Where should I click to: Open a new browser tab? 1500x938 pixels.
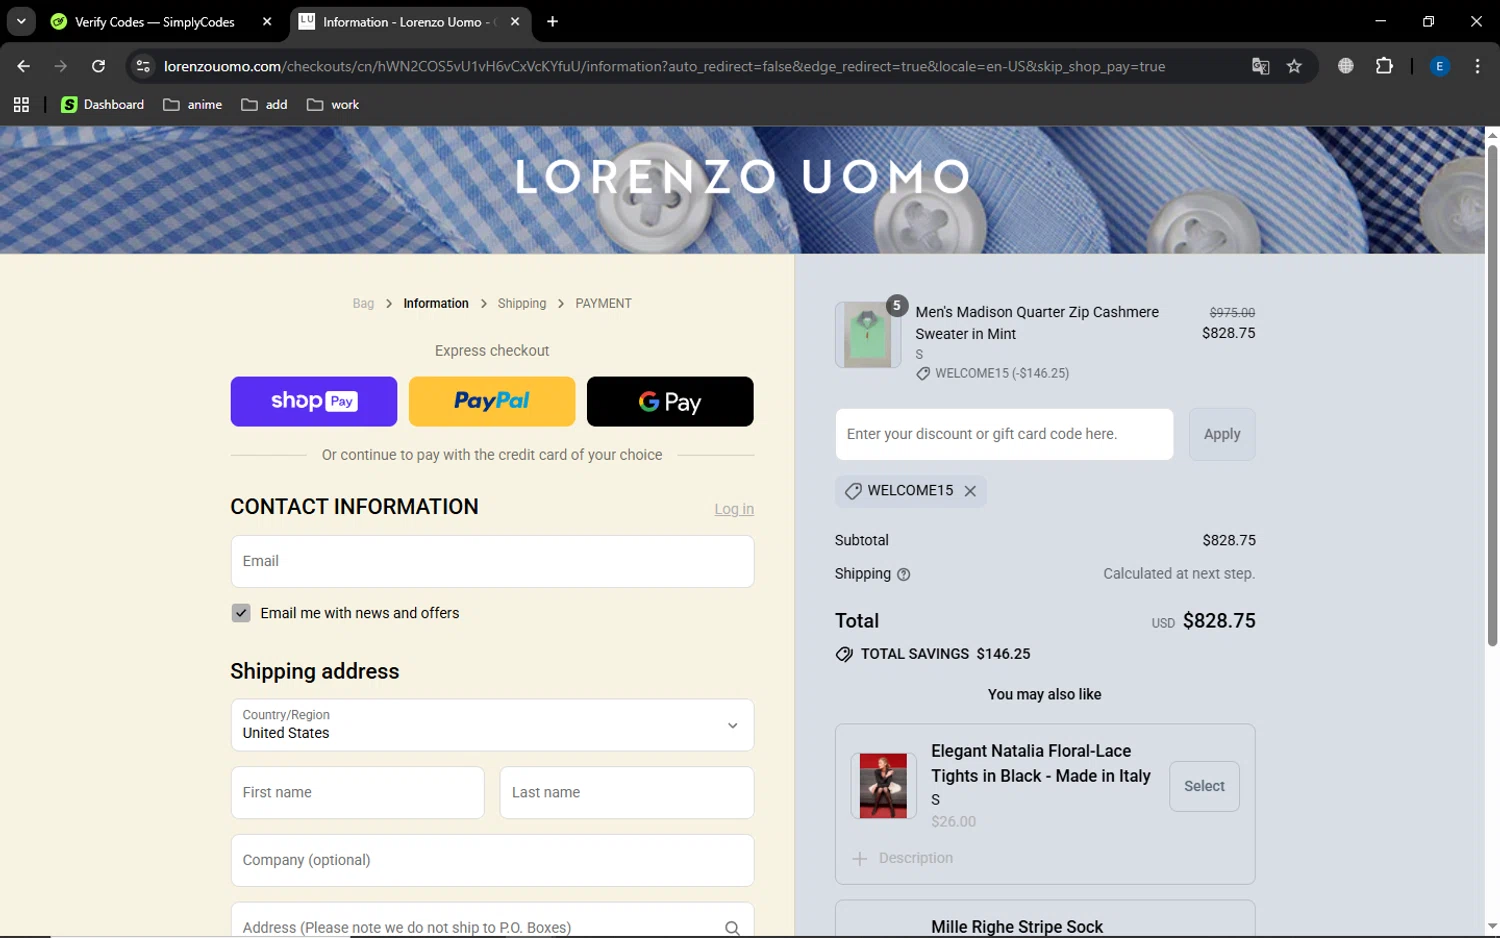click(552, 21)
